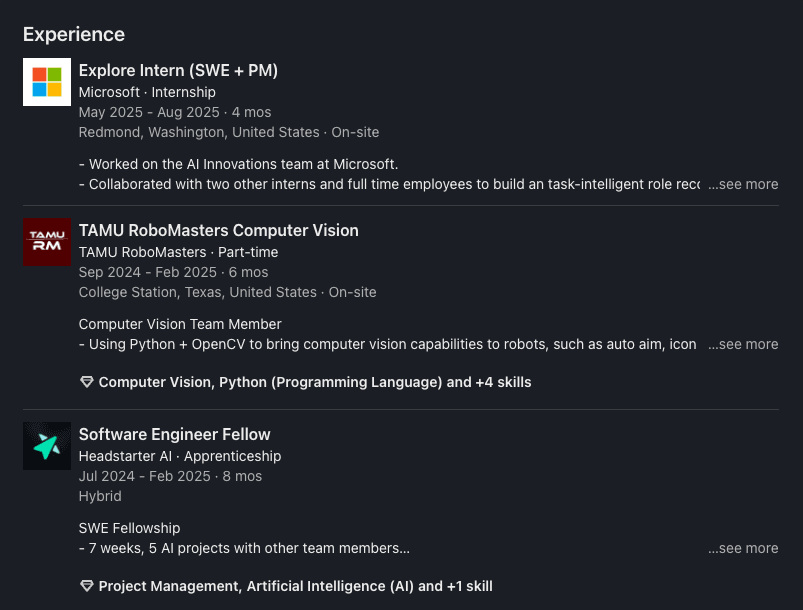Show full Software Engineer Fellow description
The height and width of the screenshot is (610, 803).
click(743, 548)
